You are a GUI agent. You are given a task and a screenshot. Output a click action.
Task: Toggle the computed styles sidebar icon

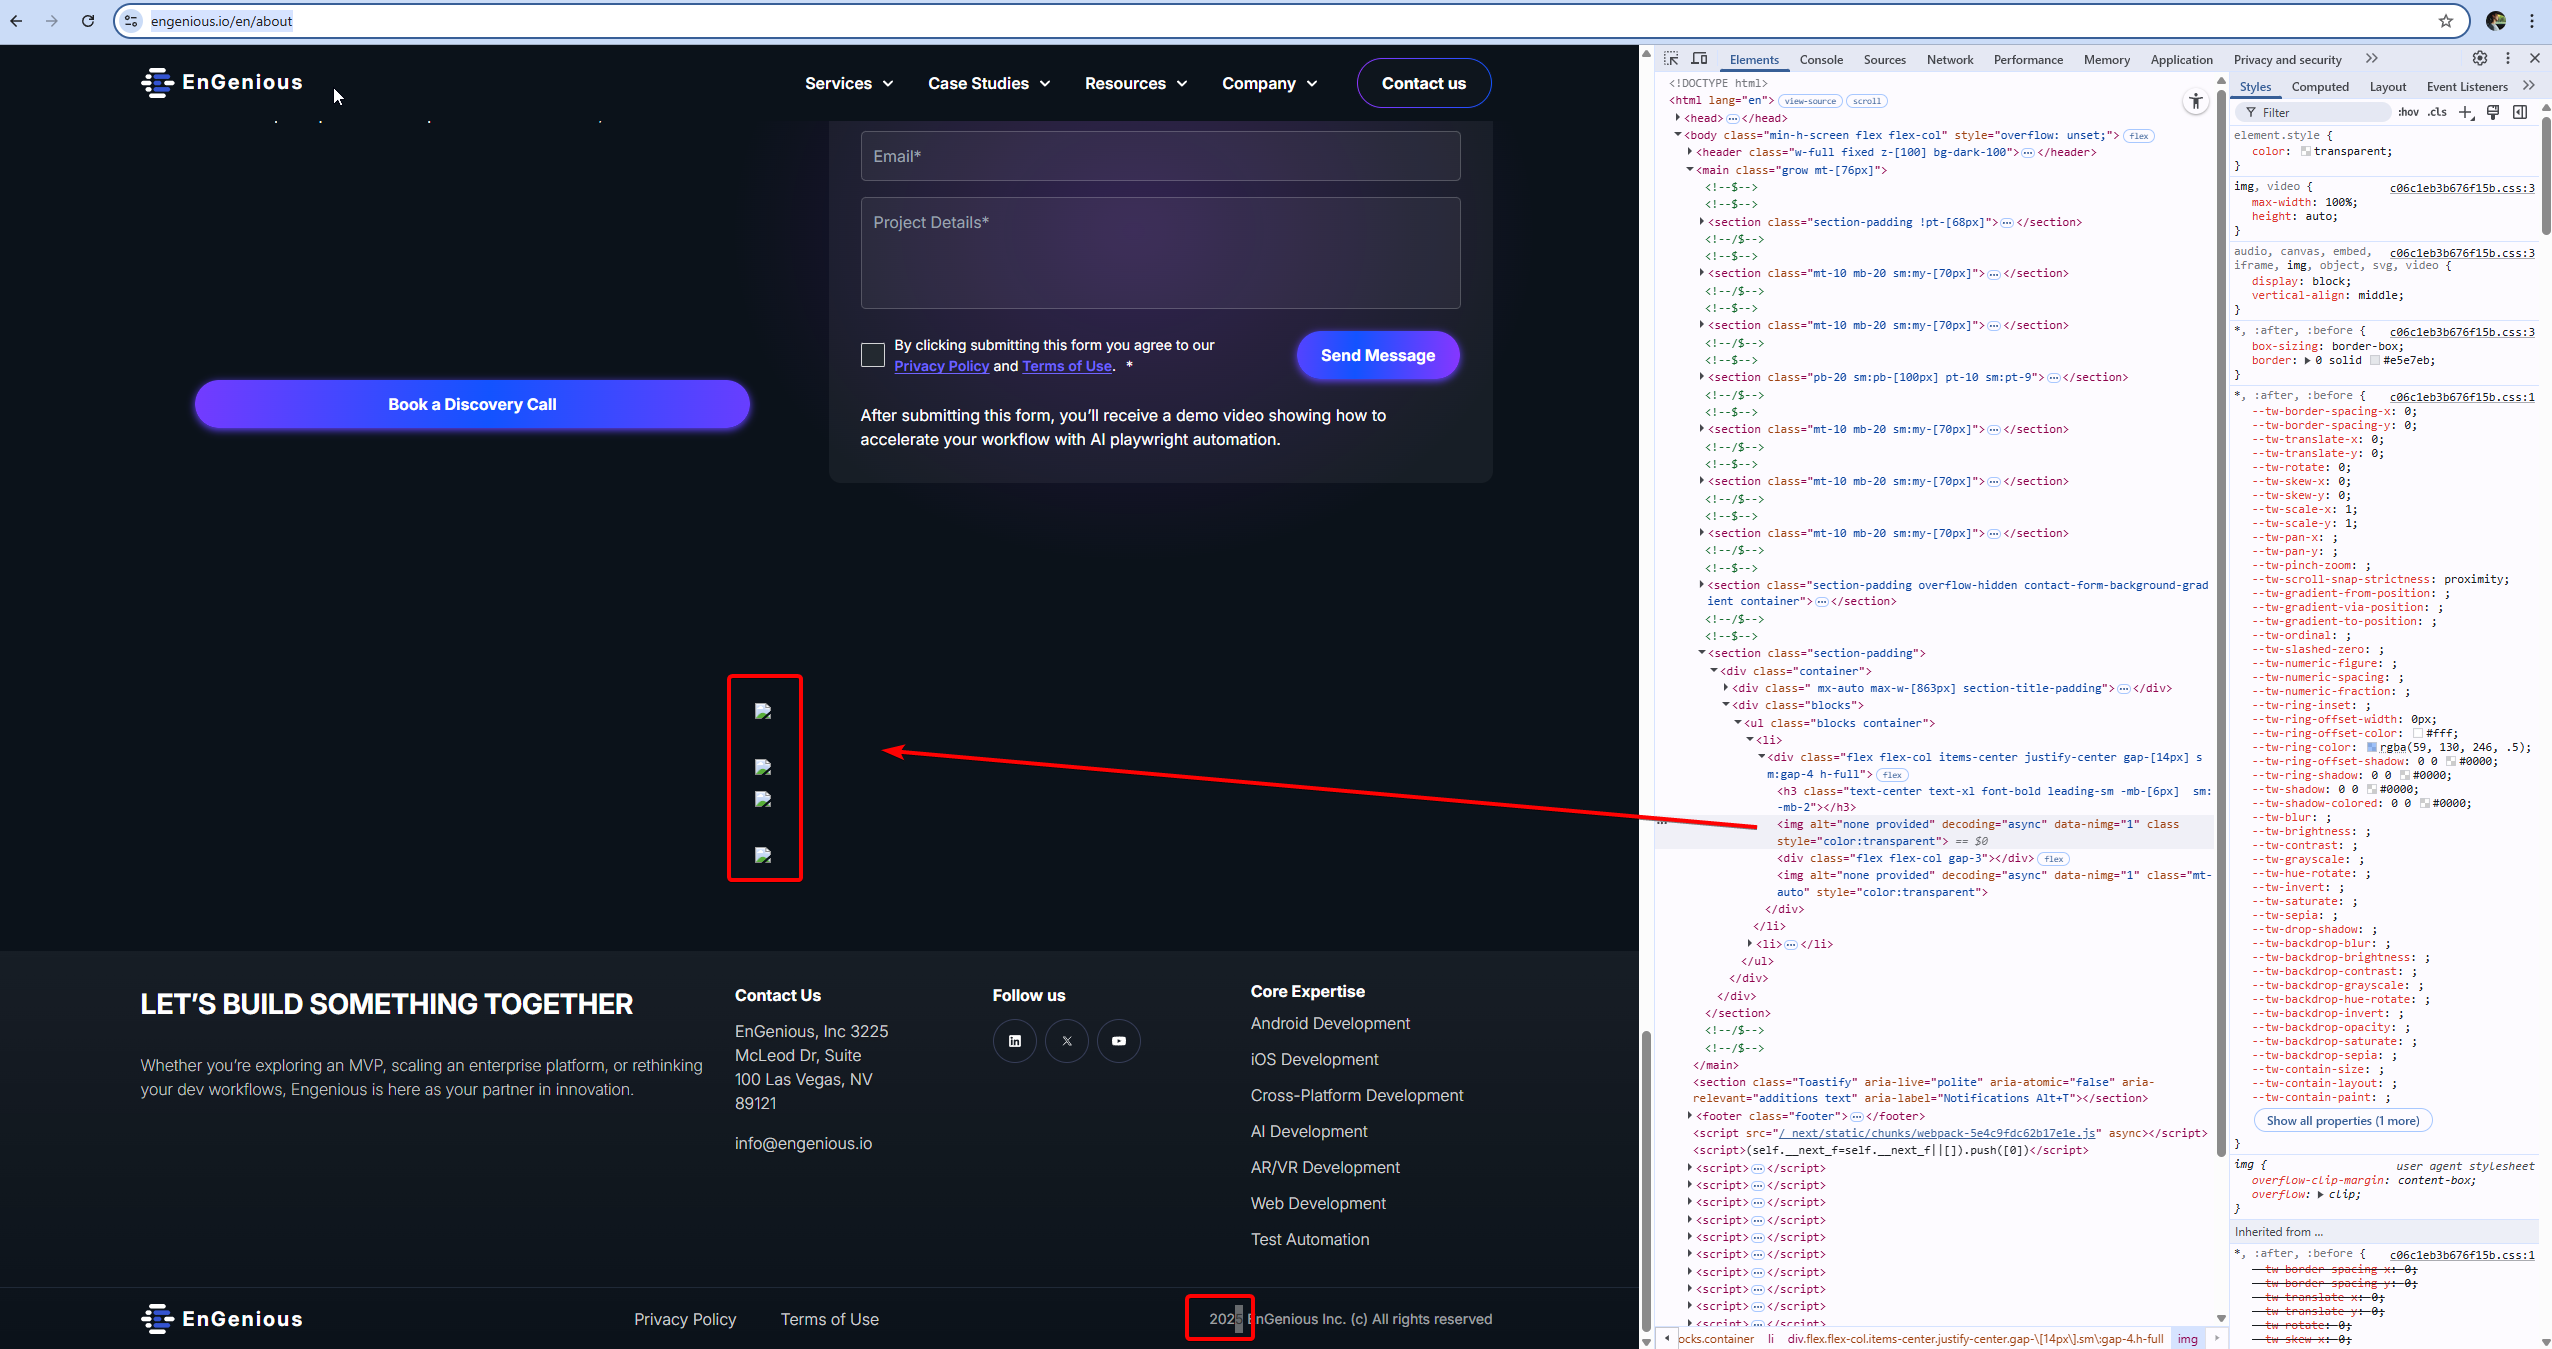2520,112
